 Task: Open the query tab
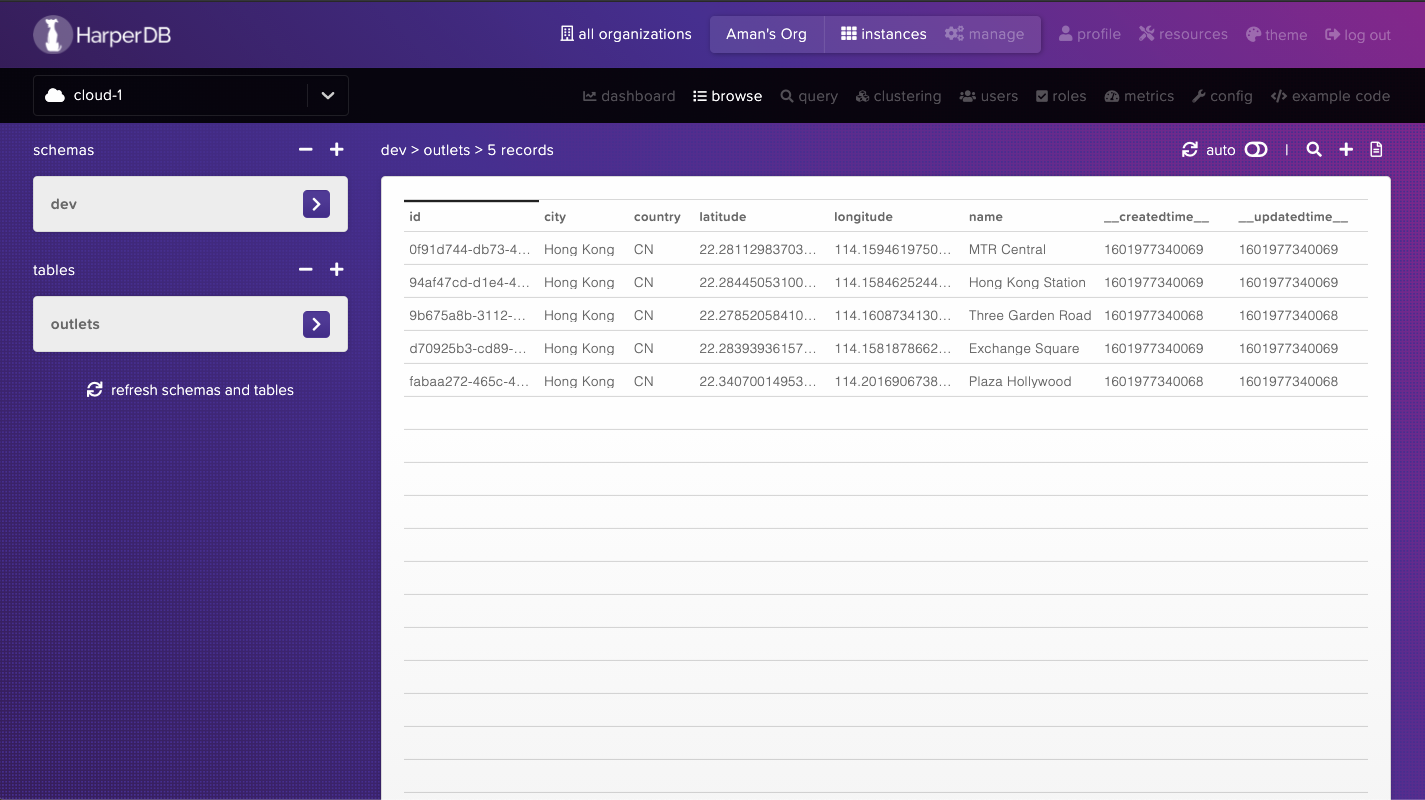[x=809, y=96]
